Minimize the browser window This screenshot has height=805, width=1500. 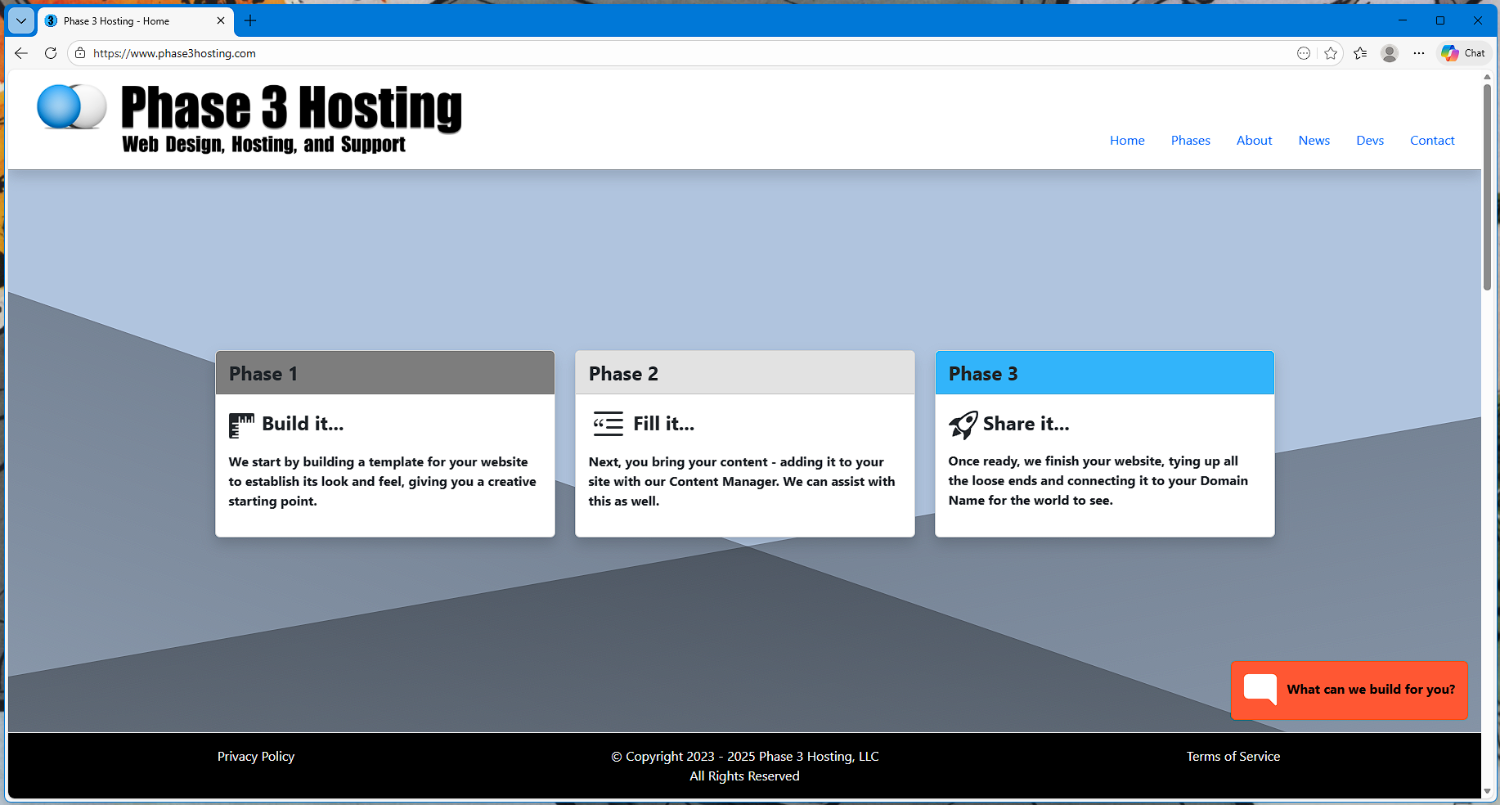click(1403, 20)
